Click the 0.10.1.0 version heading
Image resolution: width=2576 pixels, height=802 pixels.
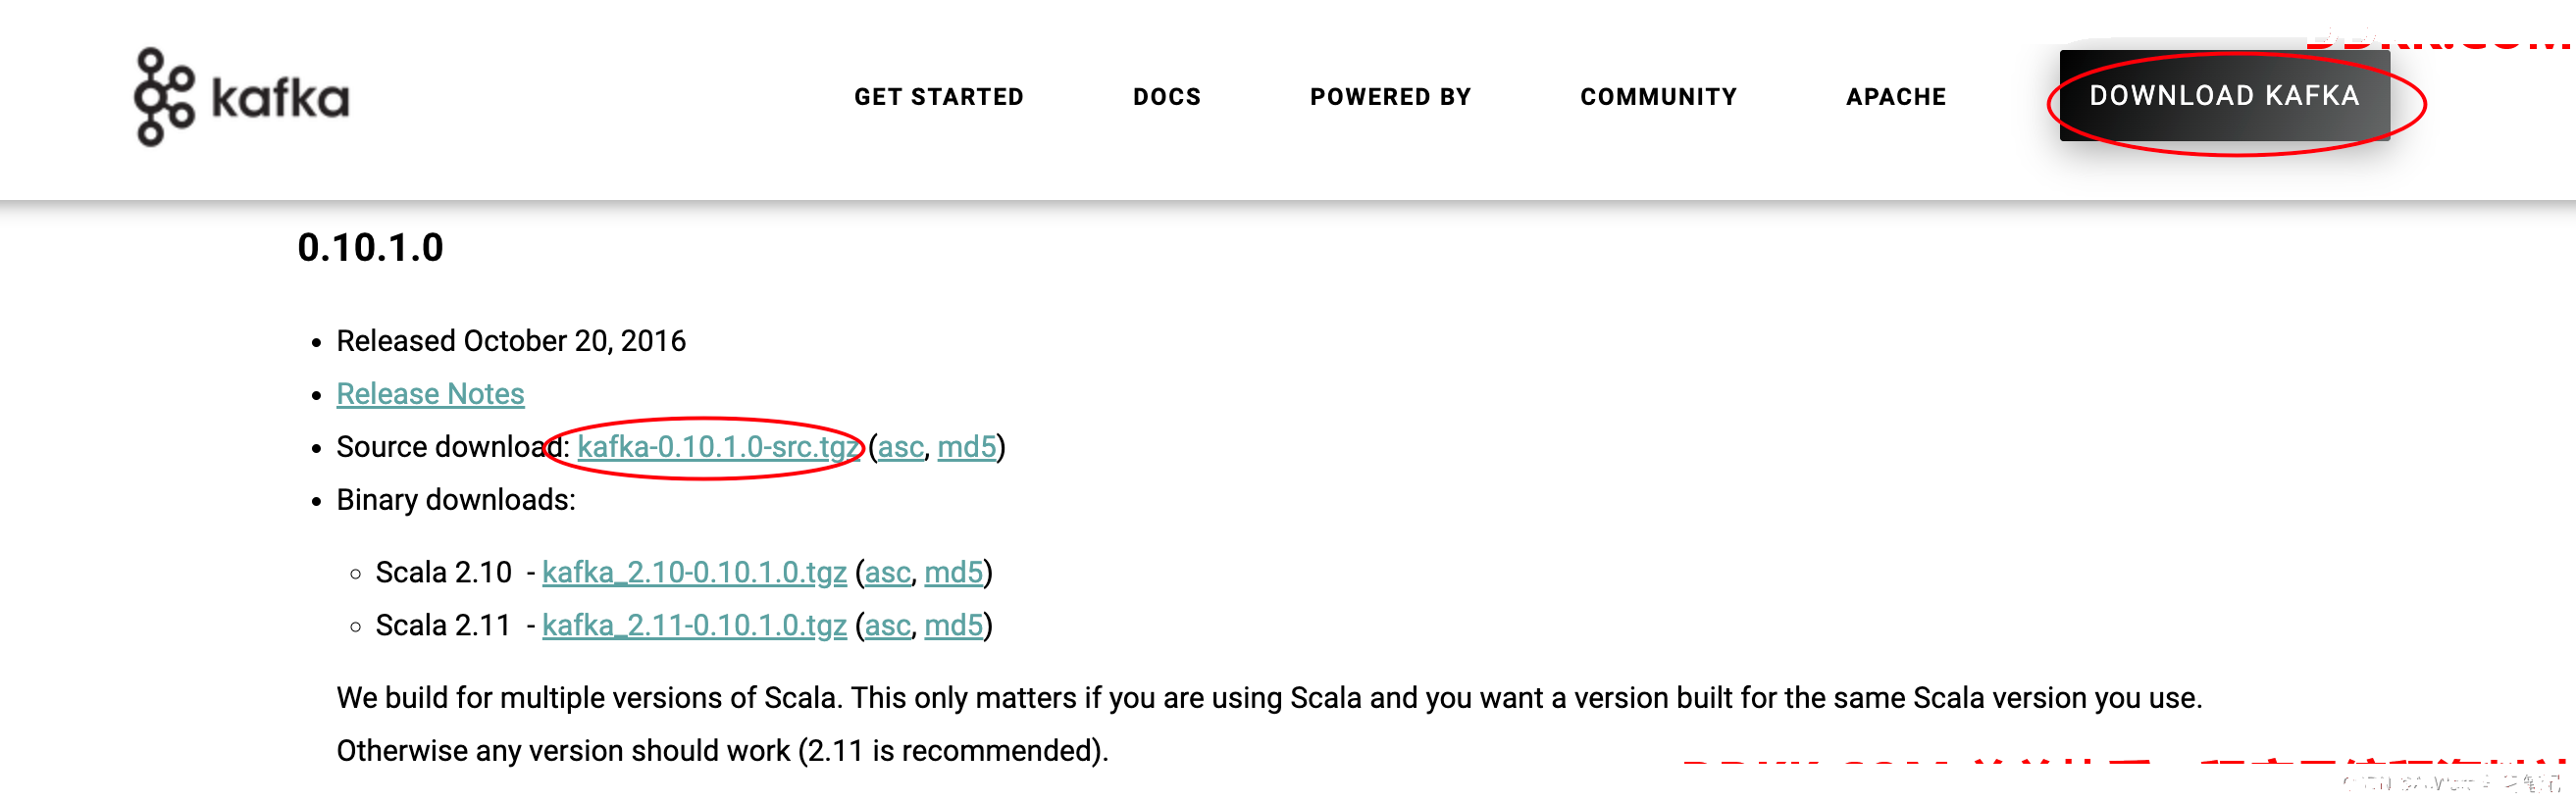pos(370,248)
